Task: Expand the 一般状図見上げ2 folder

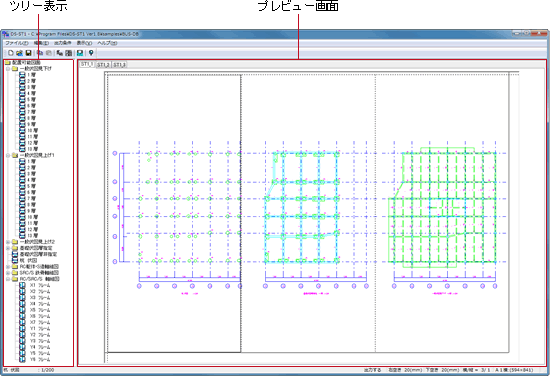Action: [x=8, y=242]
